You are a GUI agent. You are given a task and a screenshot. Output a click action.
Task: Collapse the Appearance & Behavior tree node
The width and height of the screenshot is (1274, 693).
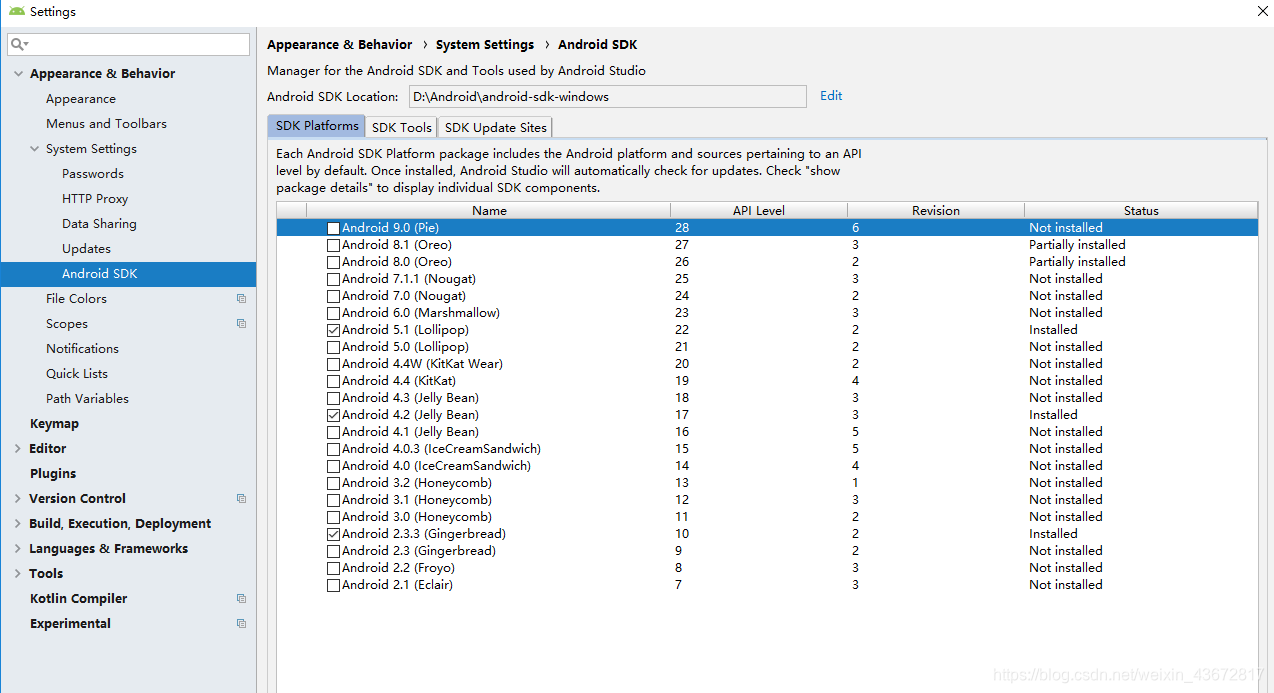pos(18,74)
